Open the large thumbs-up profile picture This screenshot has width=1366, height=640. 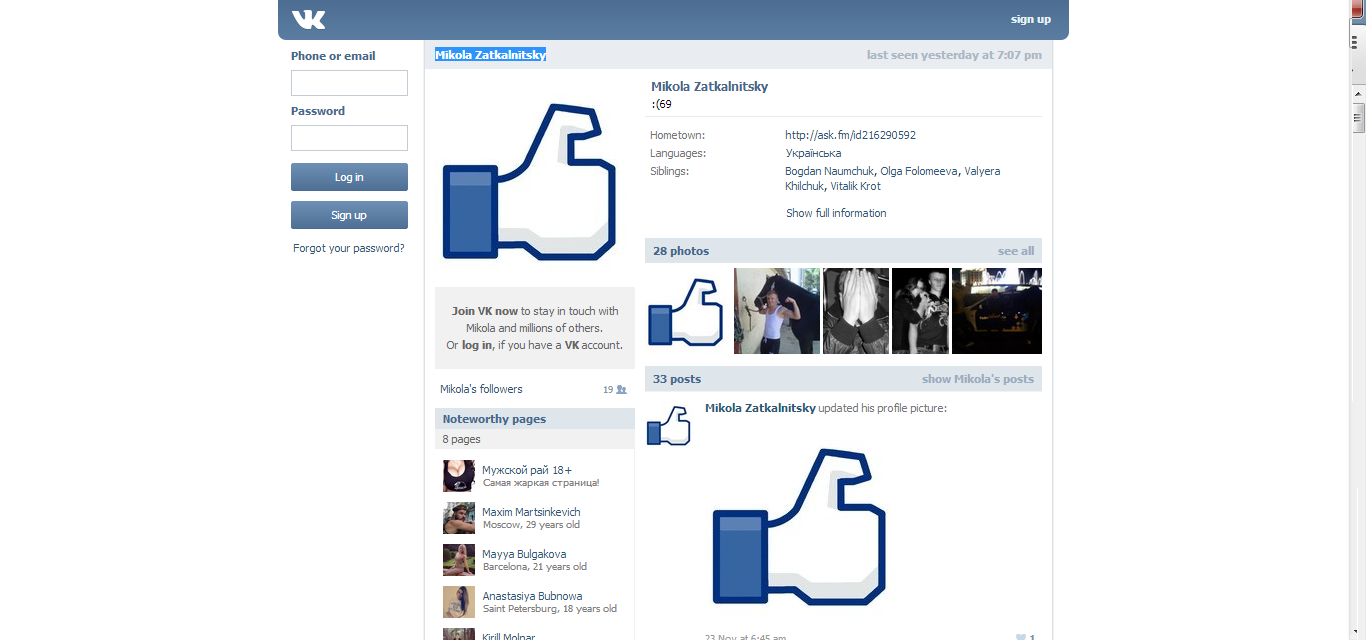point(529,182)
